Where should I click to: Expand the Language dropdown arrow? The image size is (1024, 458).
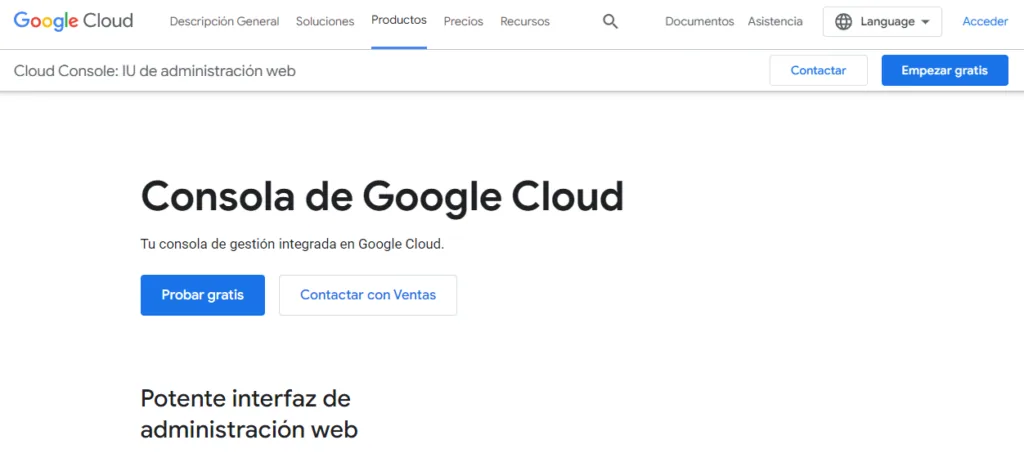point(925,22)
